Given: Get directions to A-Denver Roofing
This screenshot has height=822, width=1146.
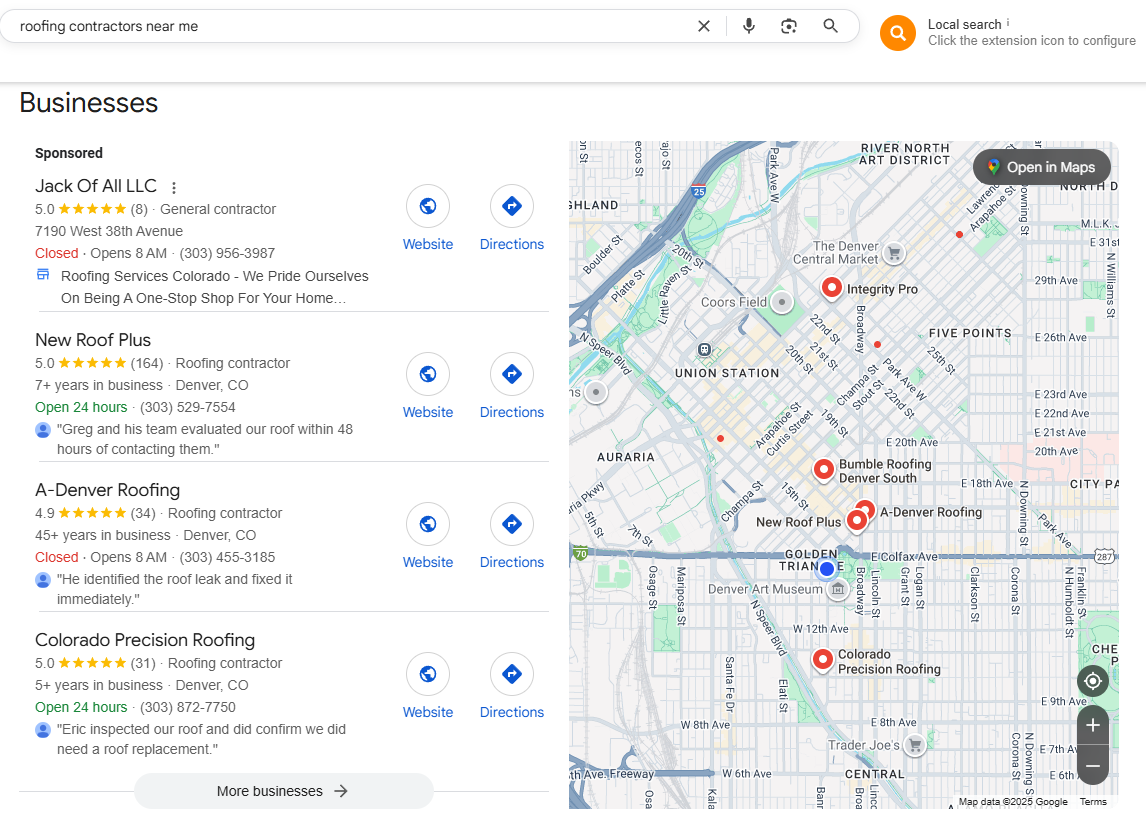Looking at the screenshot, I should (512, 524).
